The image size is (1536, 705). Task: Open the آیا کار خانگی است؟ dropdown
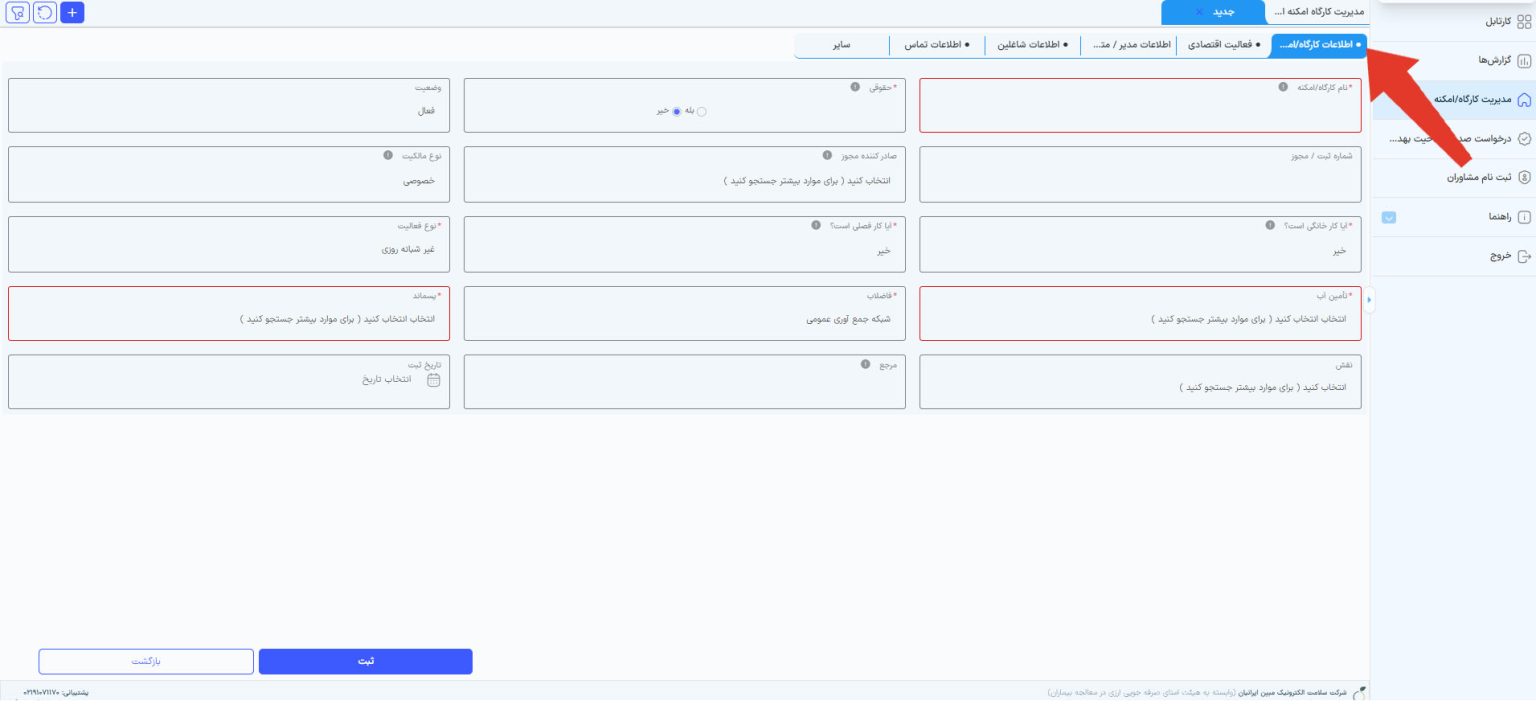(1140, 244)
